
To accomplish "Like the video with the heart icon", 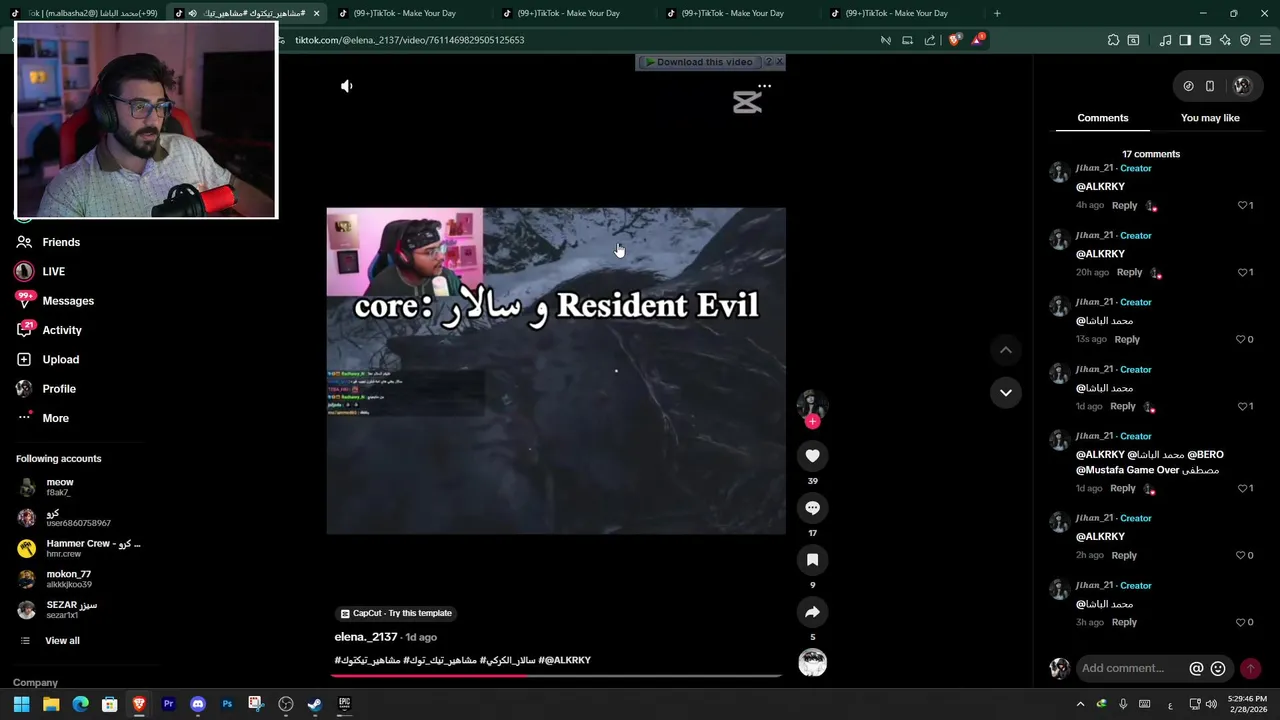I will [812, 456].
